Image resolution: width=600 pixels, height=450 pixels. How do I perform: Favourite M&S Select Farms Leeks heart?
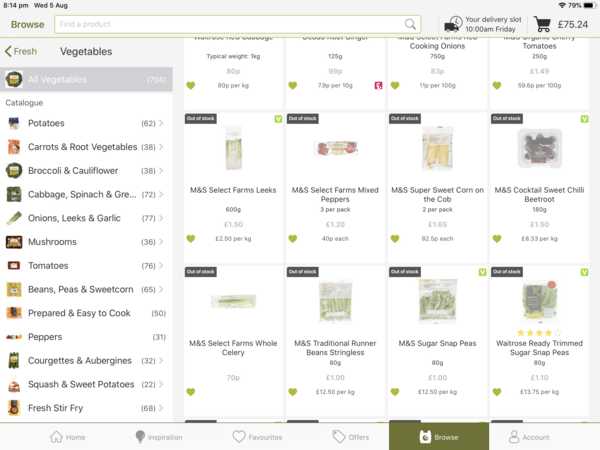click(x=191, y=239)
